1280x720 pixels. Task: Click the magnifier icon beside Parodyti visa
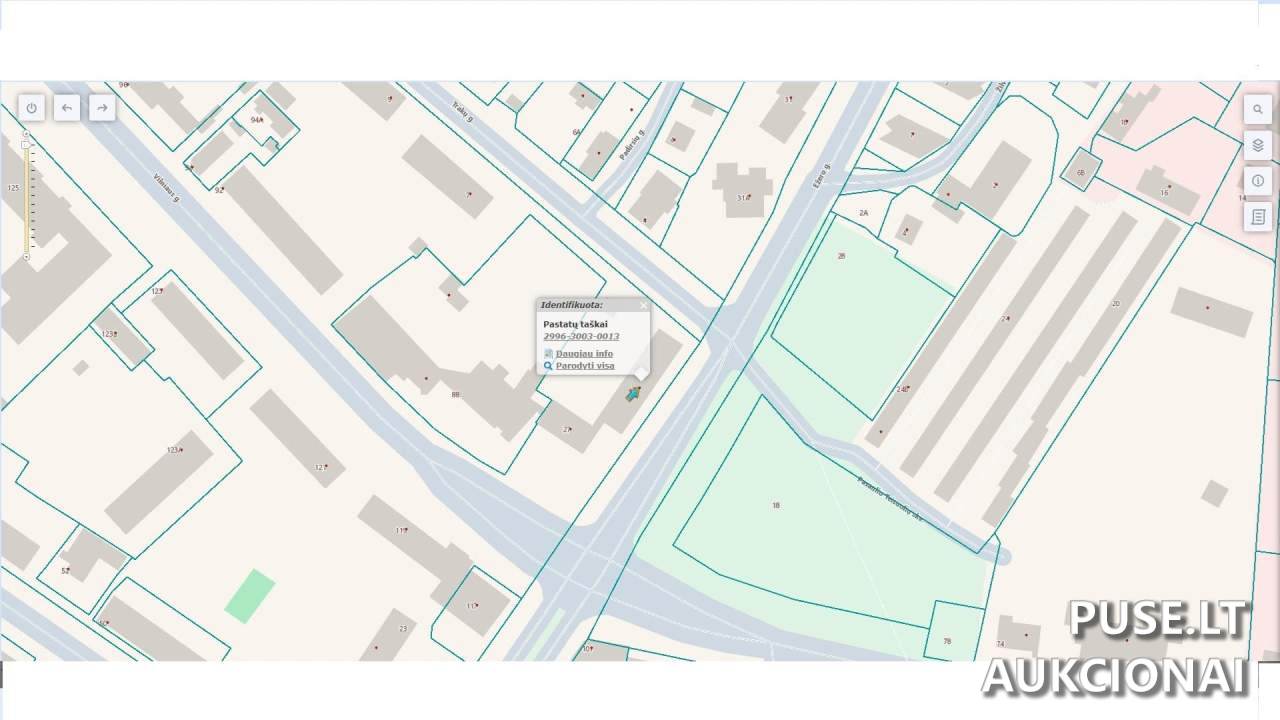pyautogui.click(x=548, y=366)
